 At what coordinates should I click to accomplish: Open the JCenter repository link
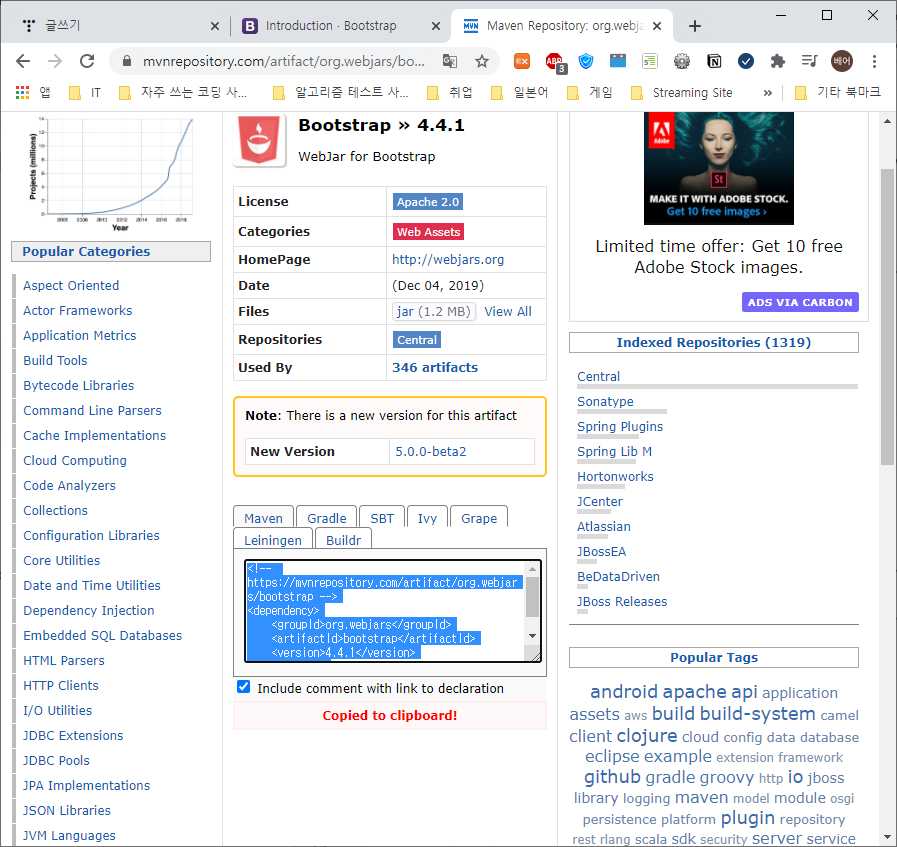600,502
